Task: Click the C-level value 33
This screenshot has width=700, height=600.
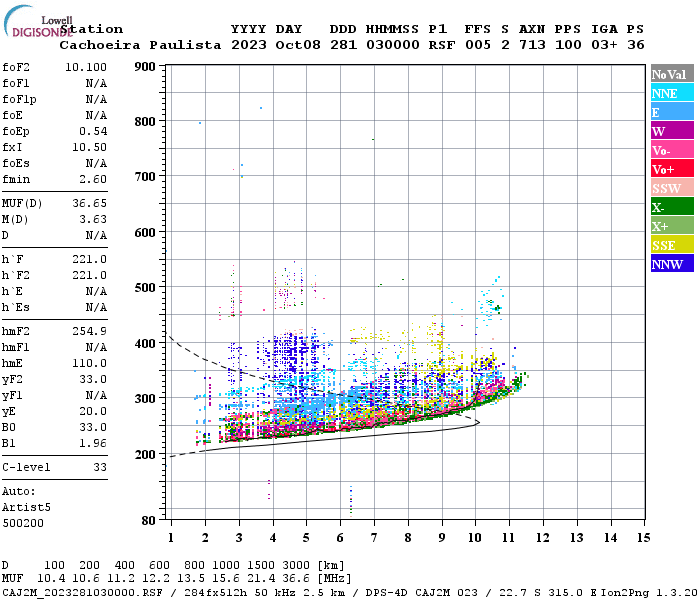Action: click(x=100, y=467)
